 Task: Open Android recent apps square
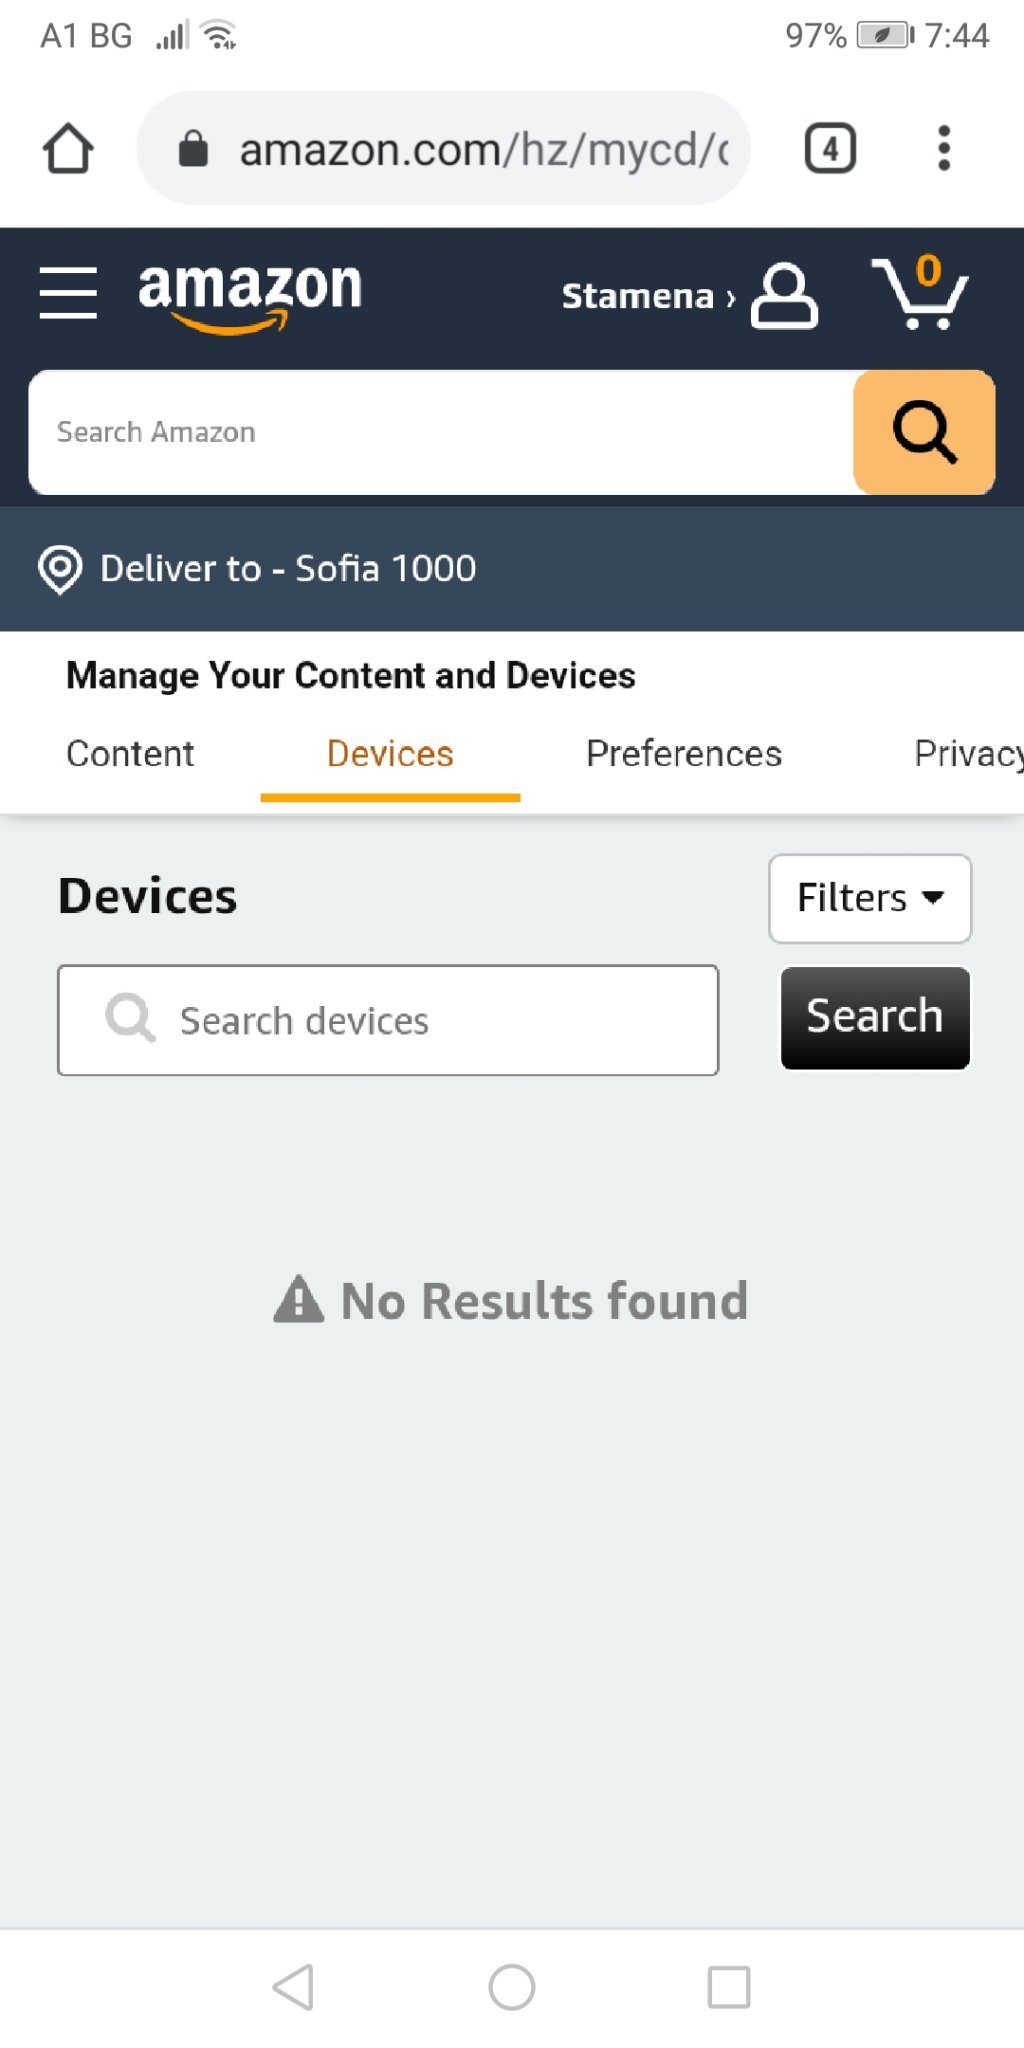point(729,1987)
